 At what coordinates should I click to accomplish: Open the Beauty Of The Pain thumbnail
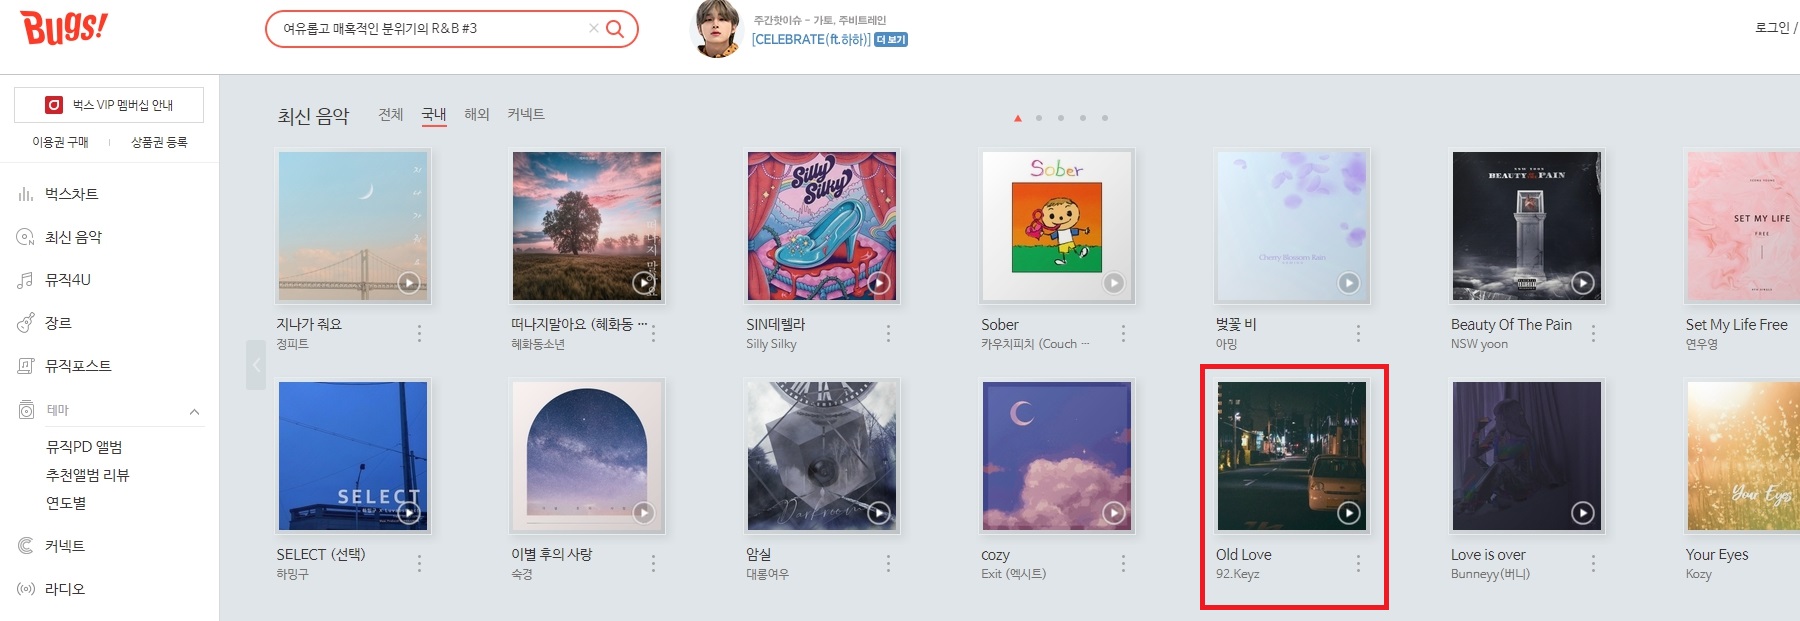[x=1526, y=226]
